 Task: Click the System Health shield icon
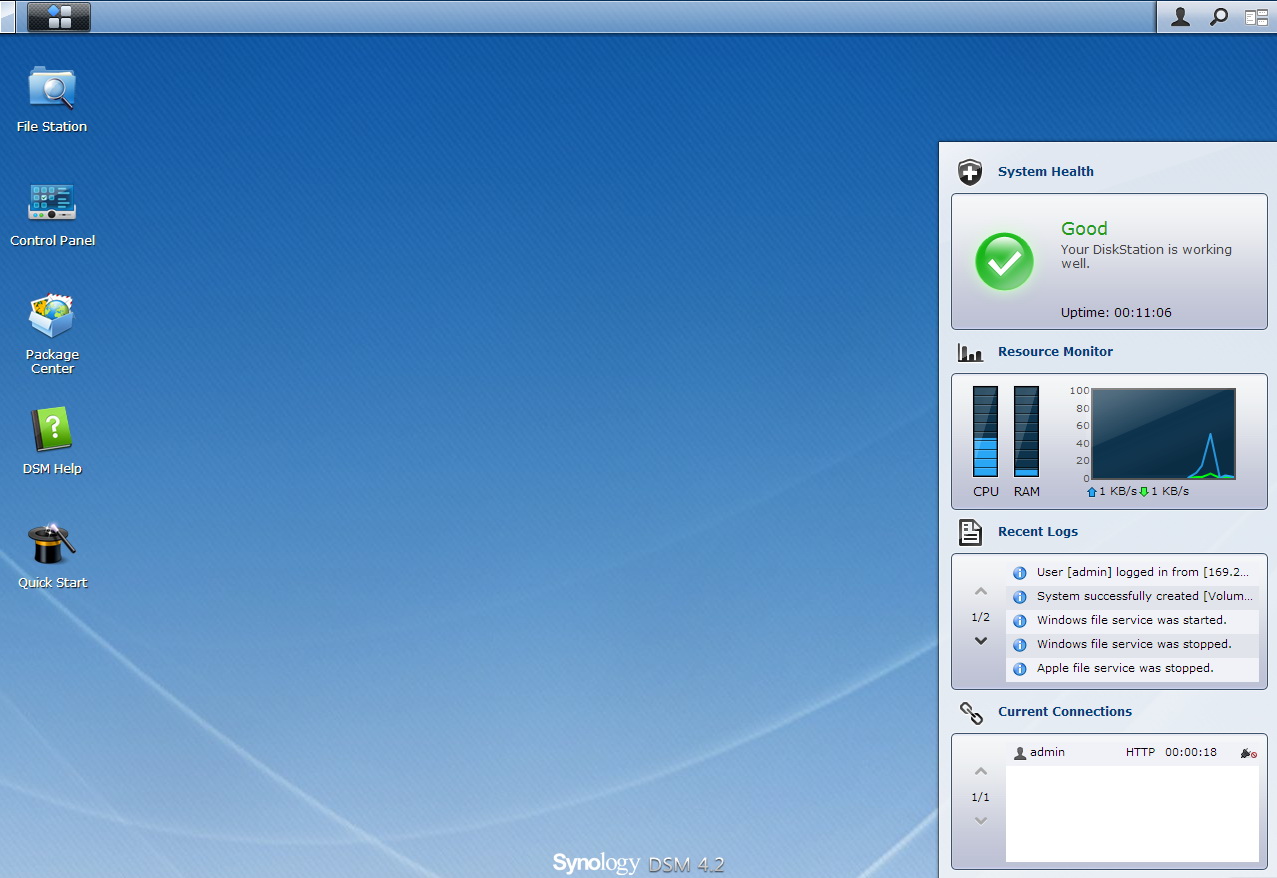tap(970, 172)
